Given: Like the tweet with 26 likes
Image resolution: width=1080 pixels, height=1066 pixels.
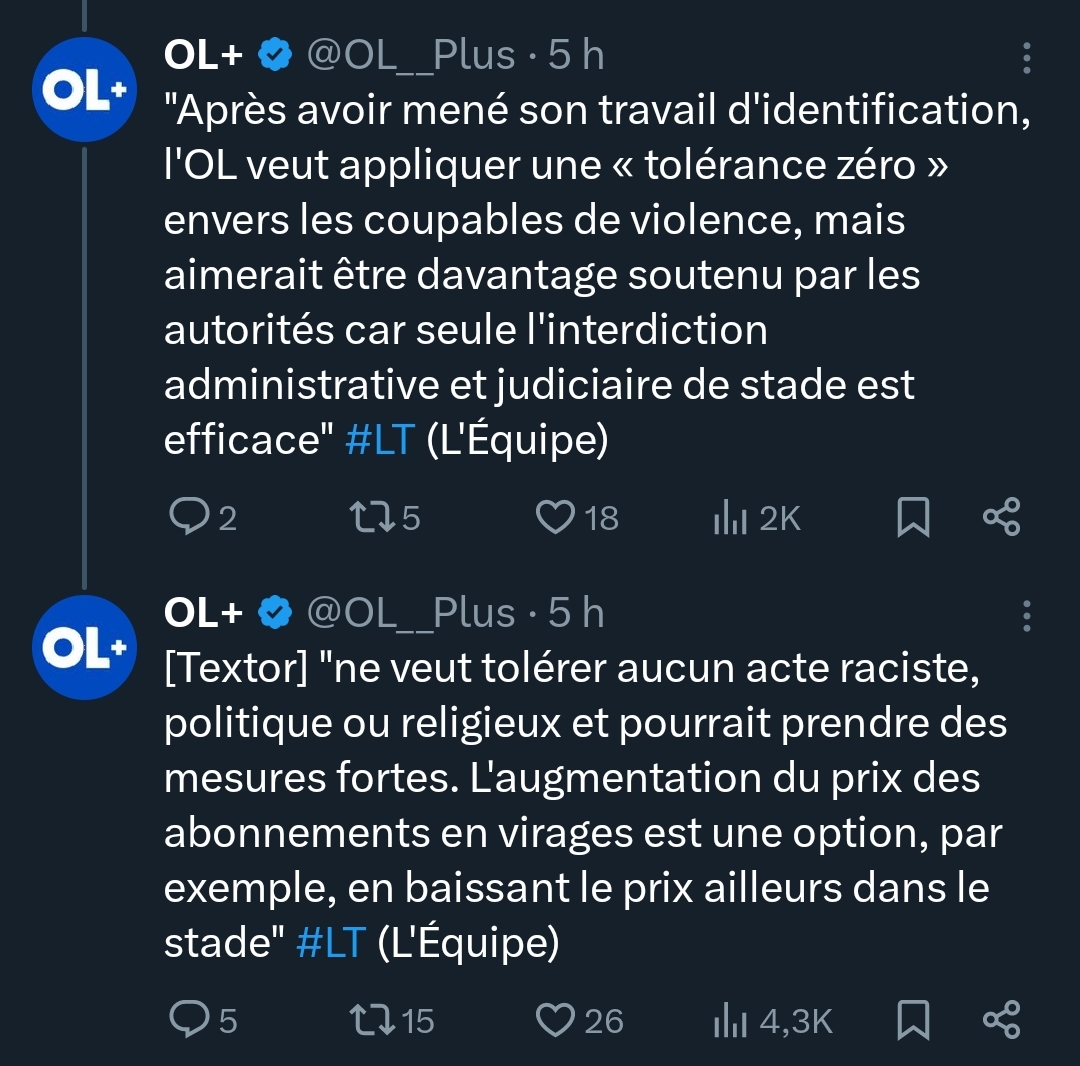Looking at the screenshot, I should tap(553, 1020).
